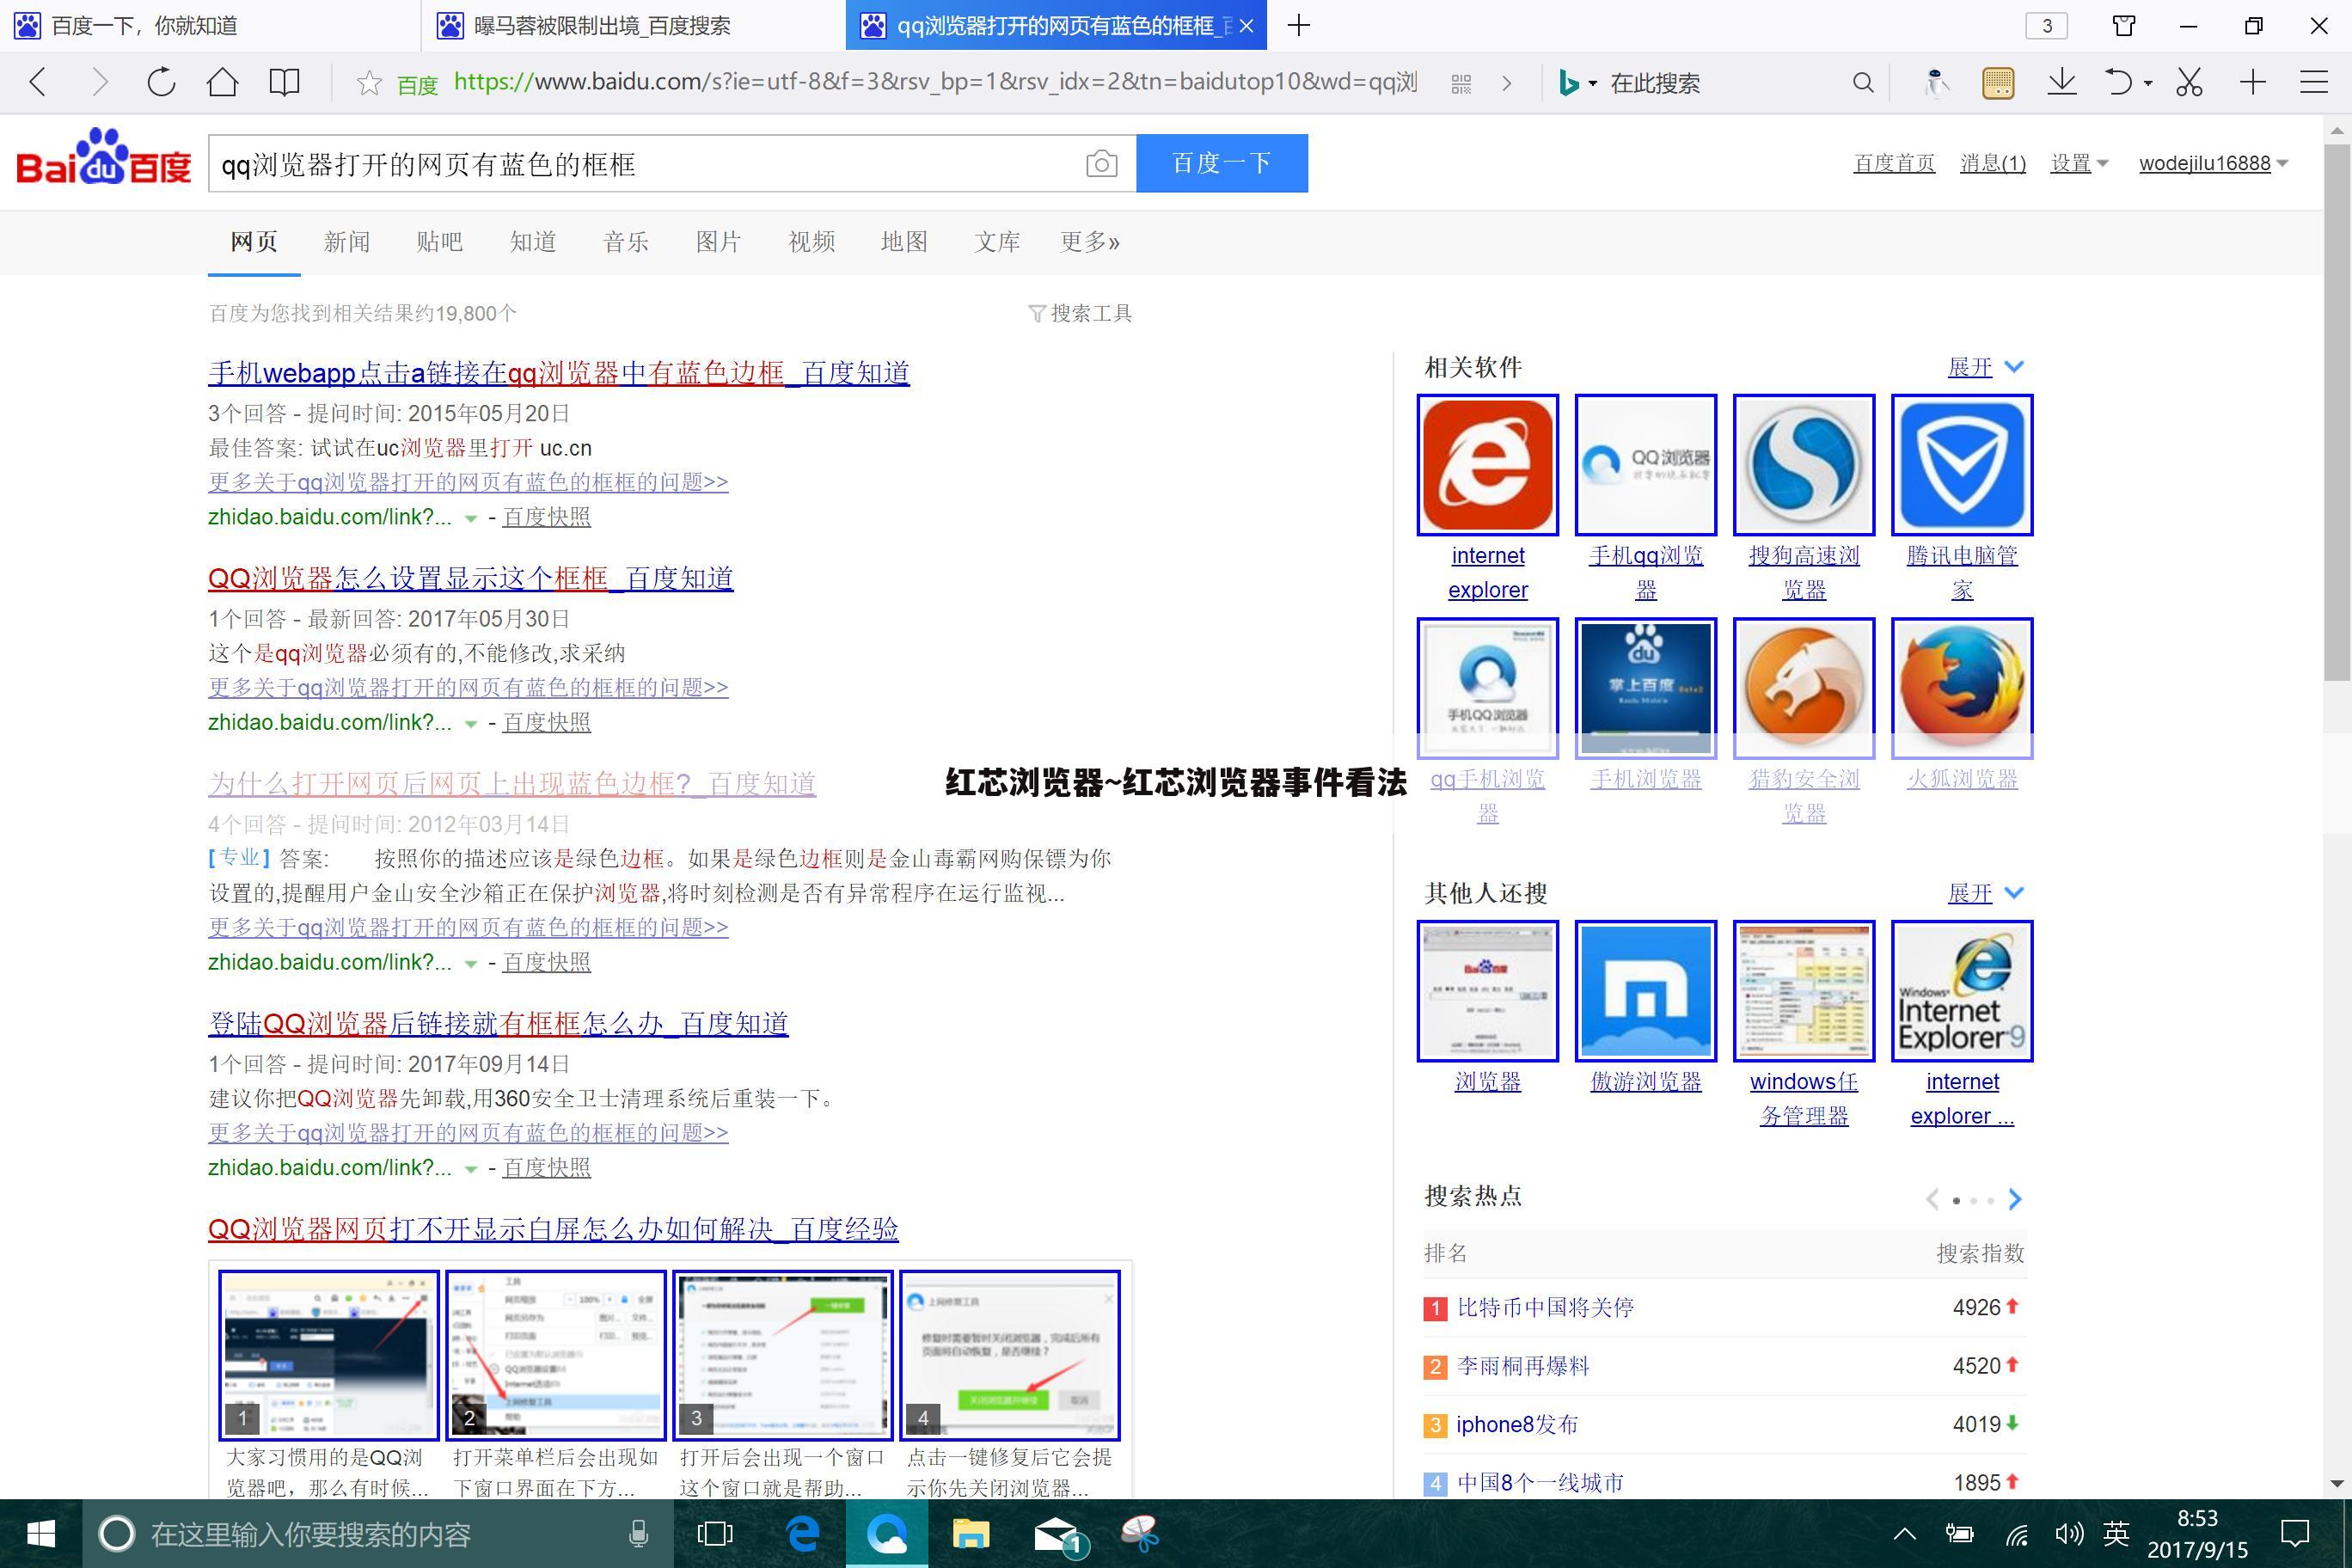Viewport: 2352px width, 1568px height.
Task: Open the reading mode book icon
Action: (x=285, y=82)
